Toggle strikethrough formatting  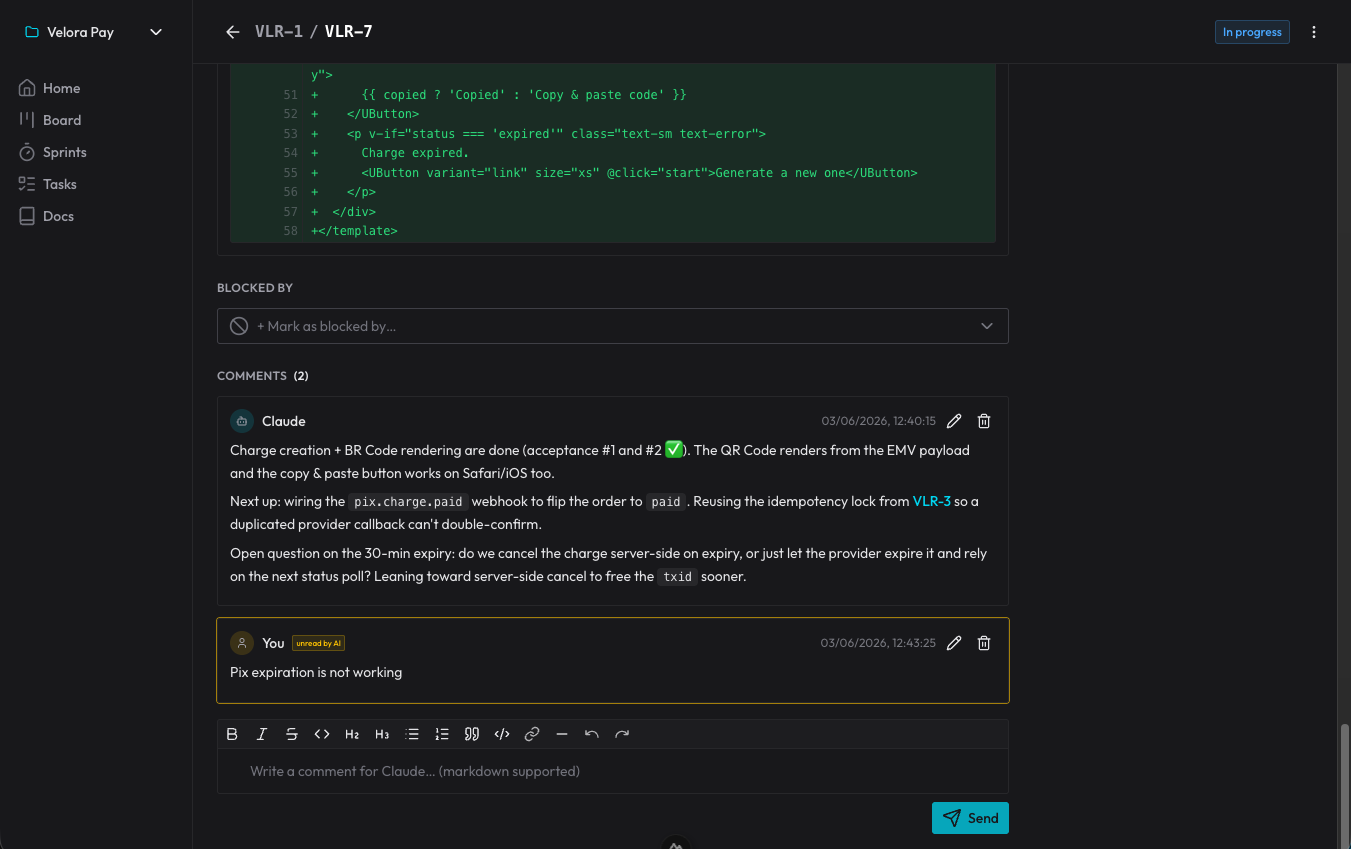(292, 734)
